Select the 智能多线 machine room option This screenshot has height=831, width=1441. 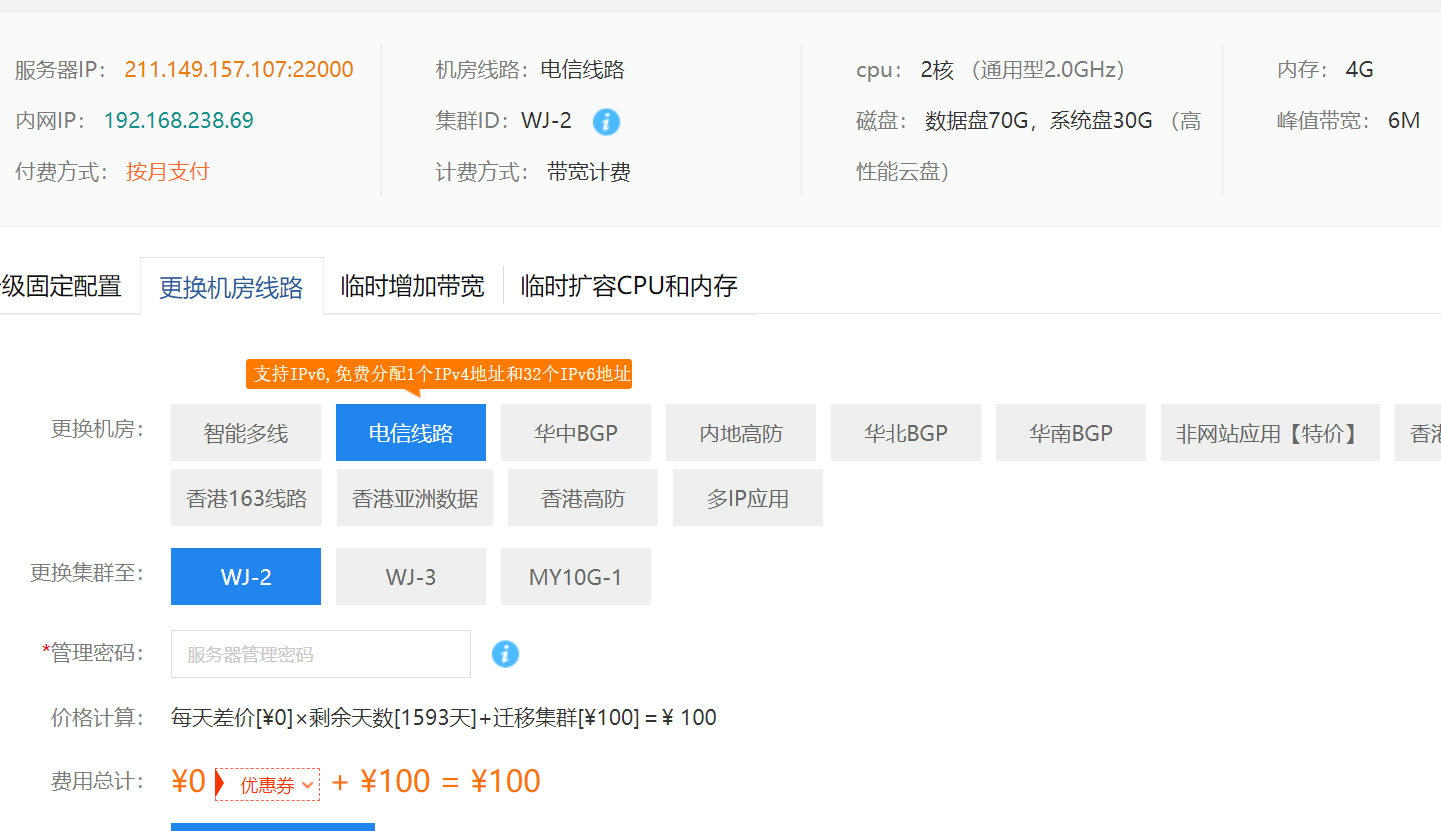click(x=246, y=432)
